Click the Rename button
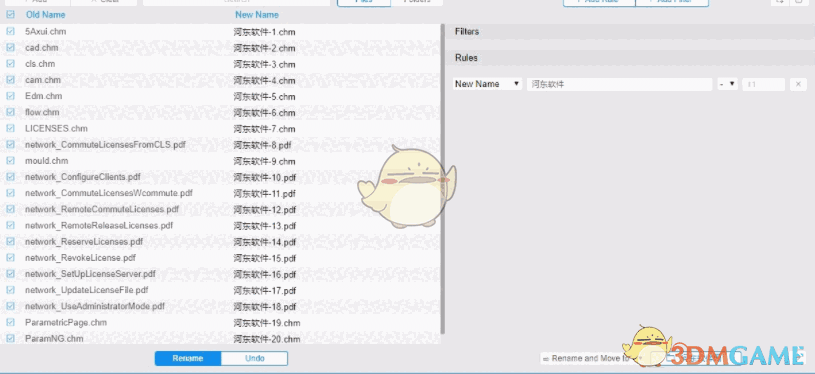This screenshot has width=815, height=374. (188, 358)
